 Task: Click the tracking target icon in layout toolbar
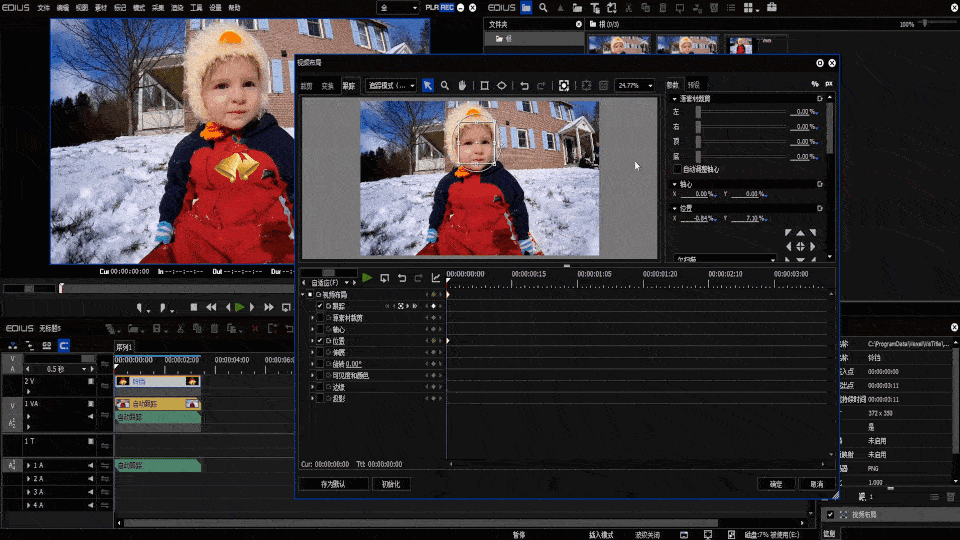coord(564,86)
